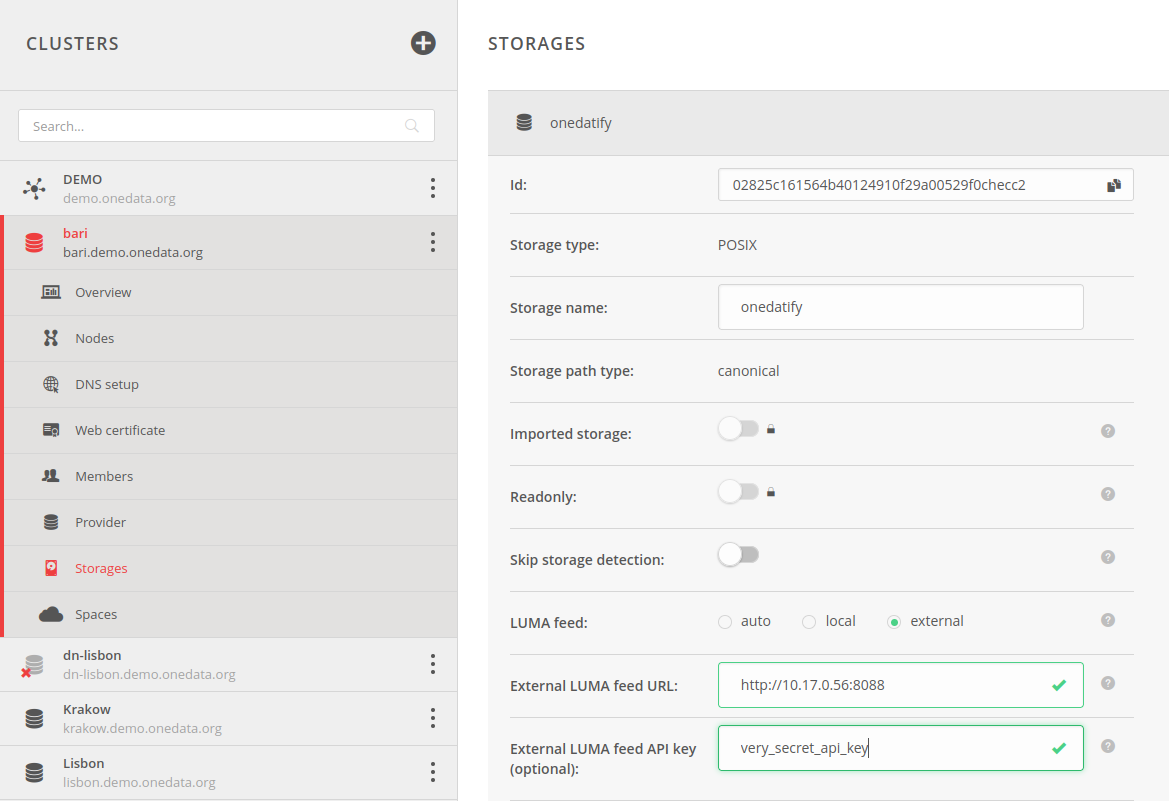This screenshot has width=1169, height=801.
Task: Show help for External LUMA feed URL
Action: pyautogui.click(x=1108, y=683)
